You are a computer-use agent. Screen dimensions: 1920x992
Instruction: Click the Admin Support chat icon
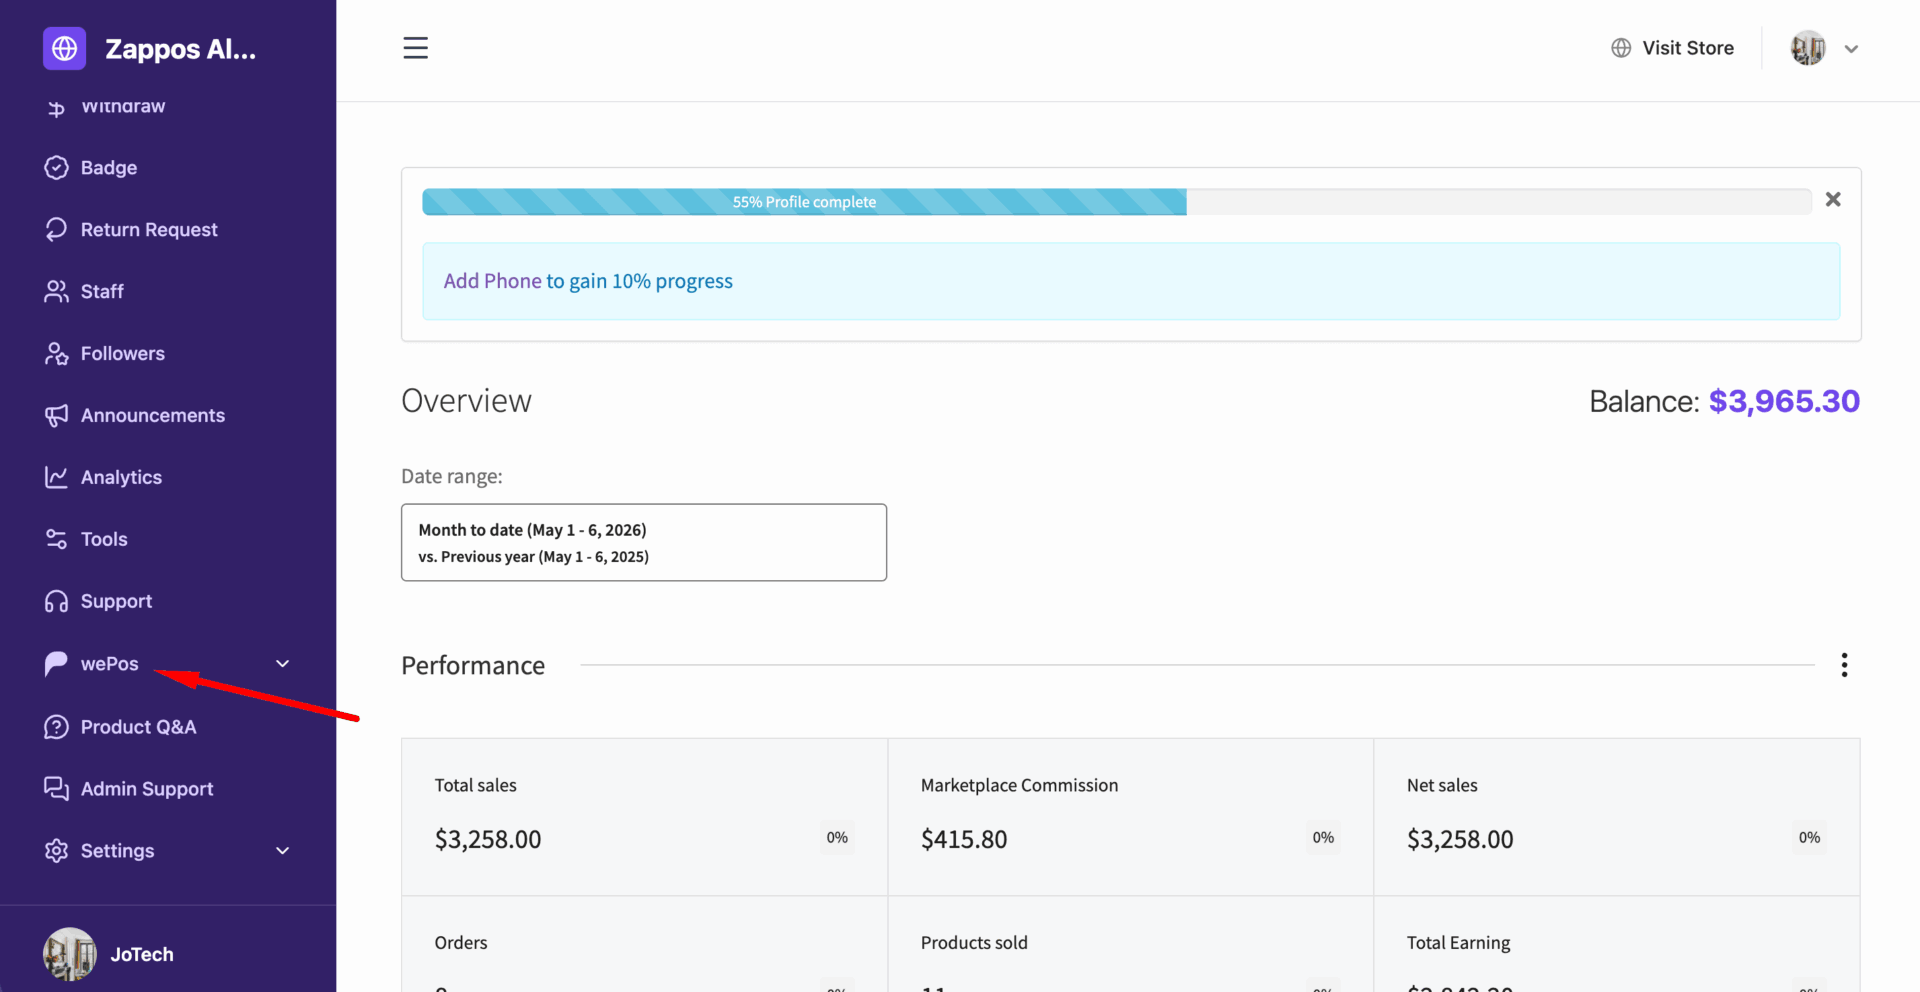(56, 789)
